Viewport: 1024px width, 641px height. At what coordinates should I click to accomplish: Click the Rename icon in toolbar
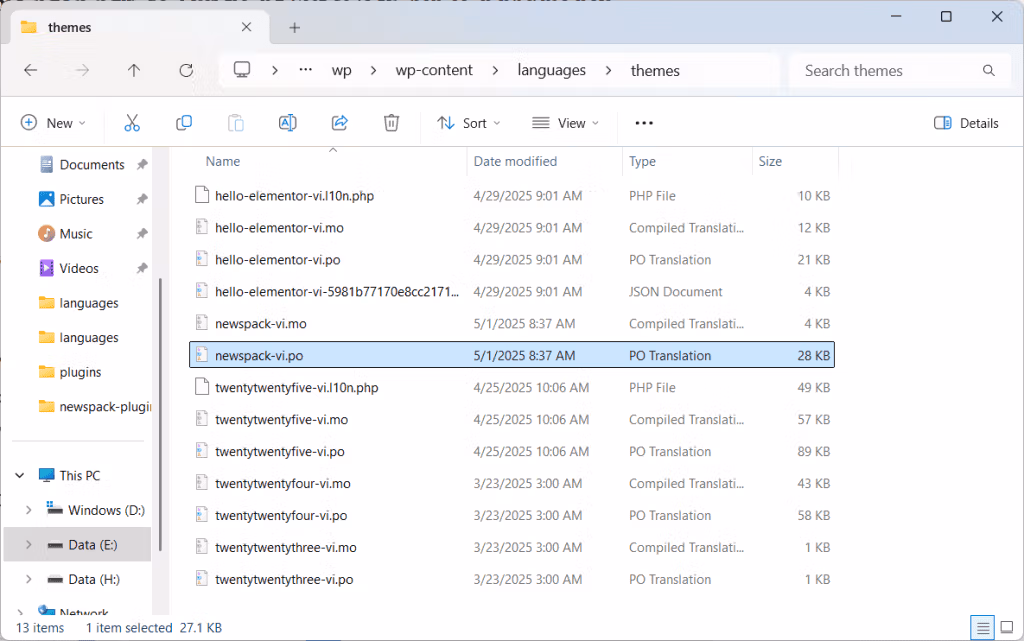(x=287, y=123)
